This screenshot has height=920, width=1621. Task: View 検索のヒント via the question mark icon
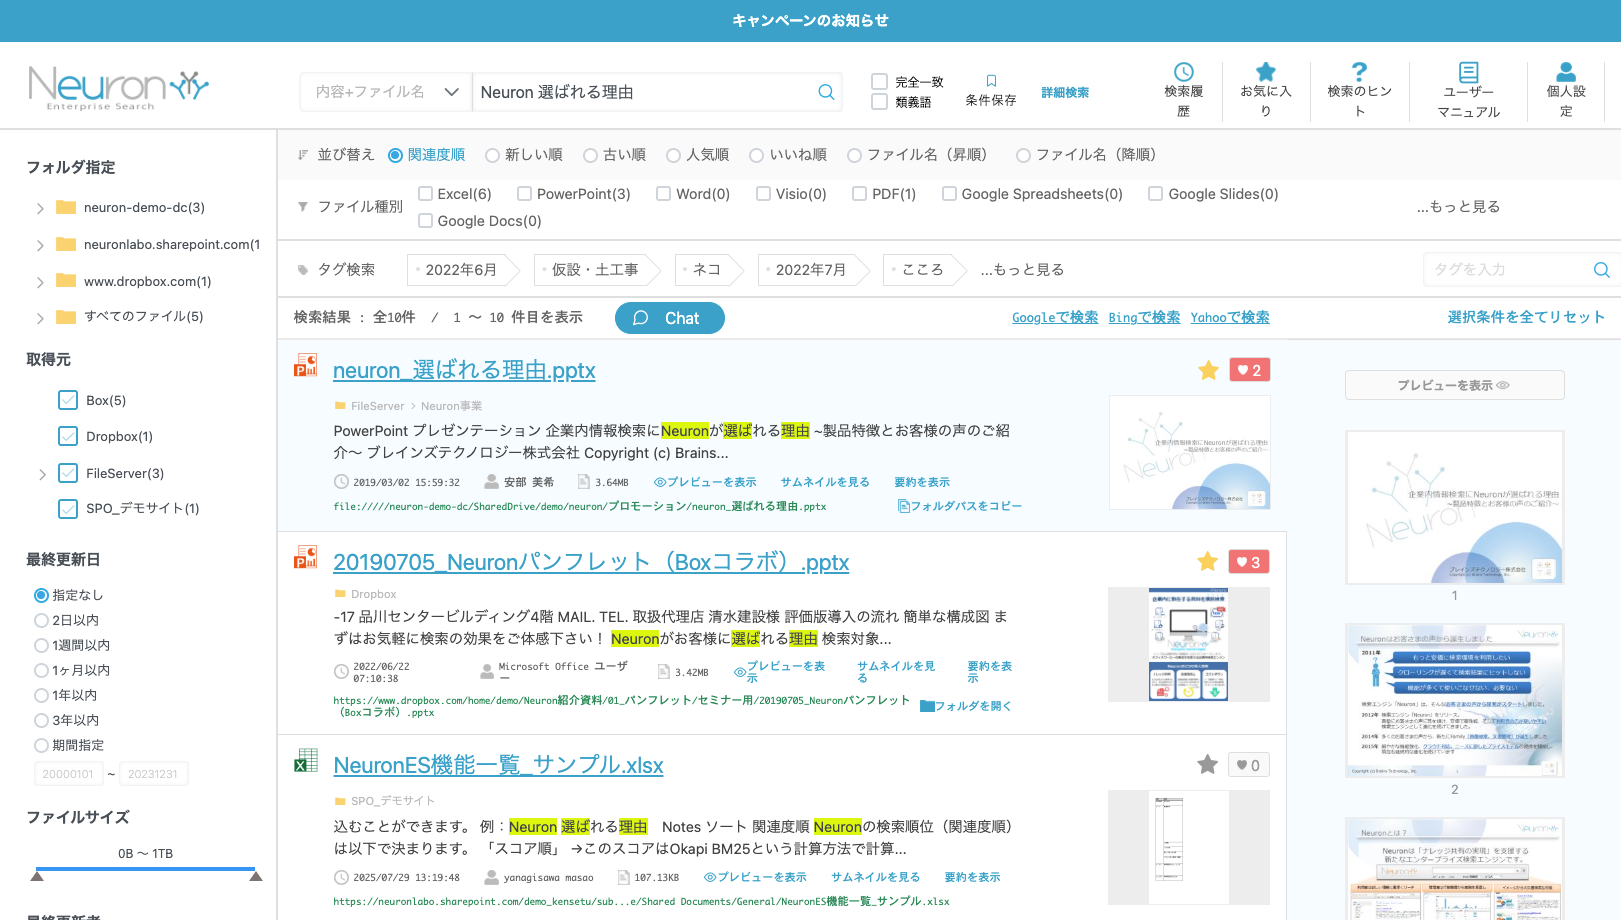tap(1358, 77)
